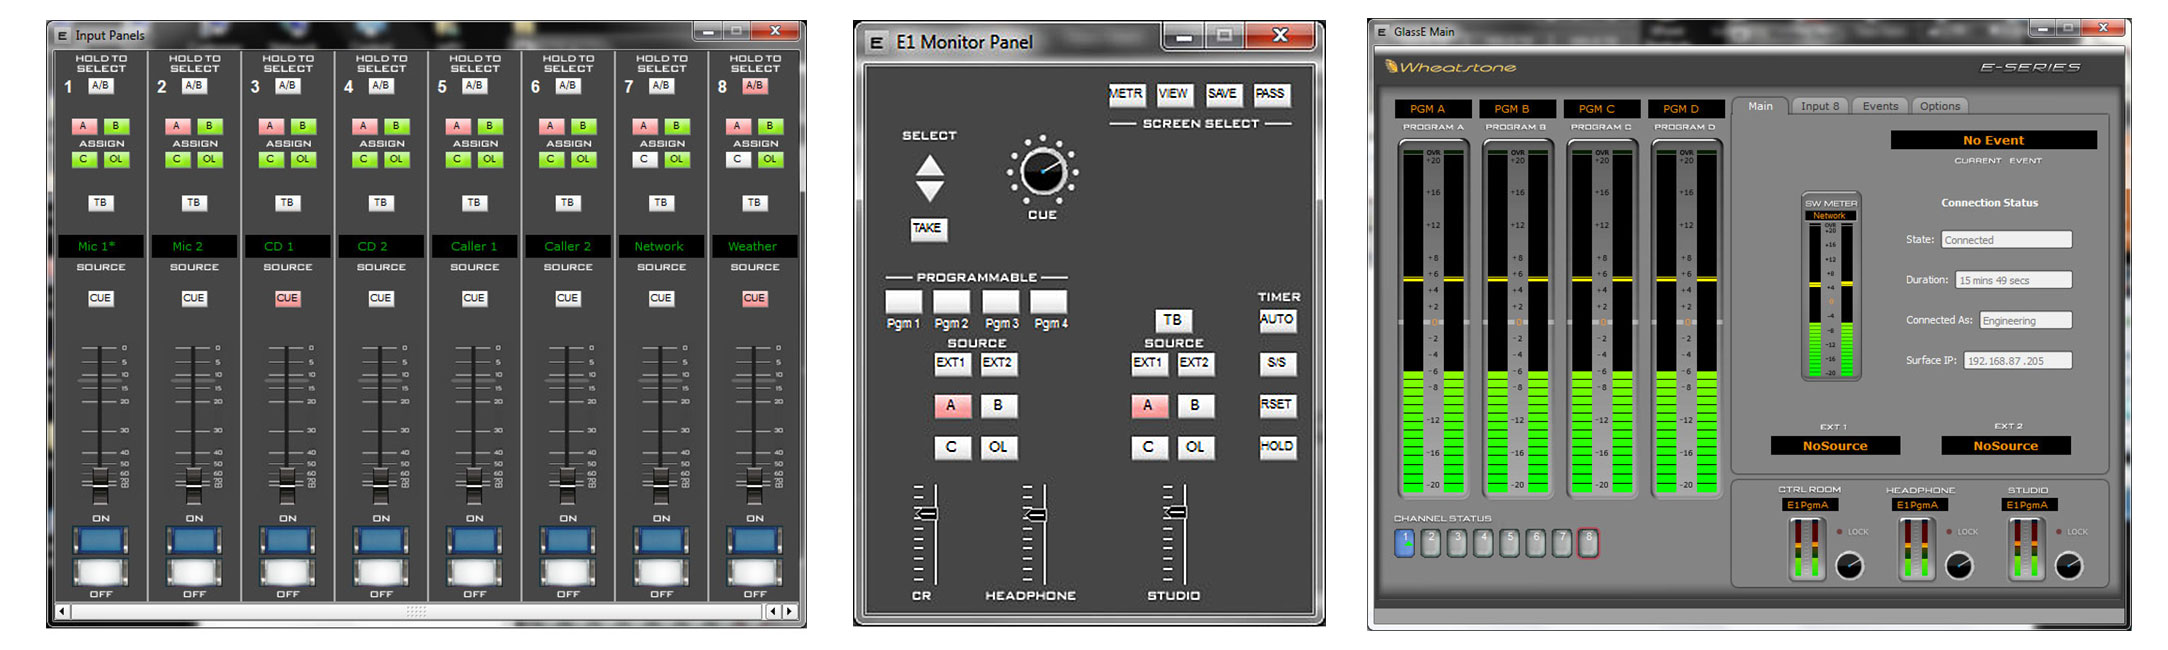Switch to the Events tab
This screenshot has height=650, width=2168.
[x=1879, y=106]
